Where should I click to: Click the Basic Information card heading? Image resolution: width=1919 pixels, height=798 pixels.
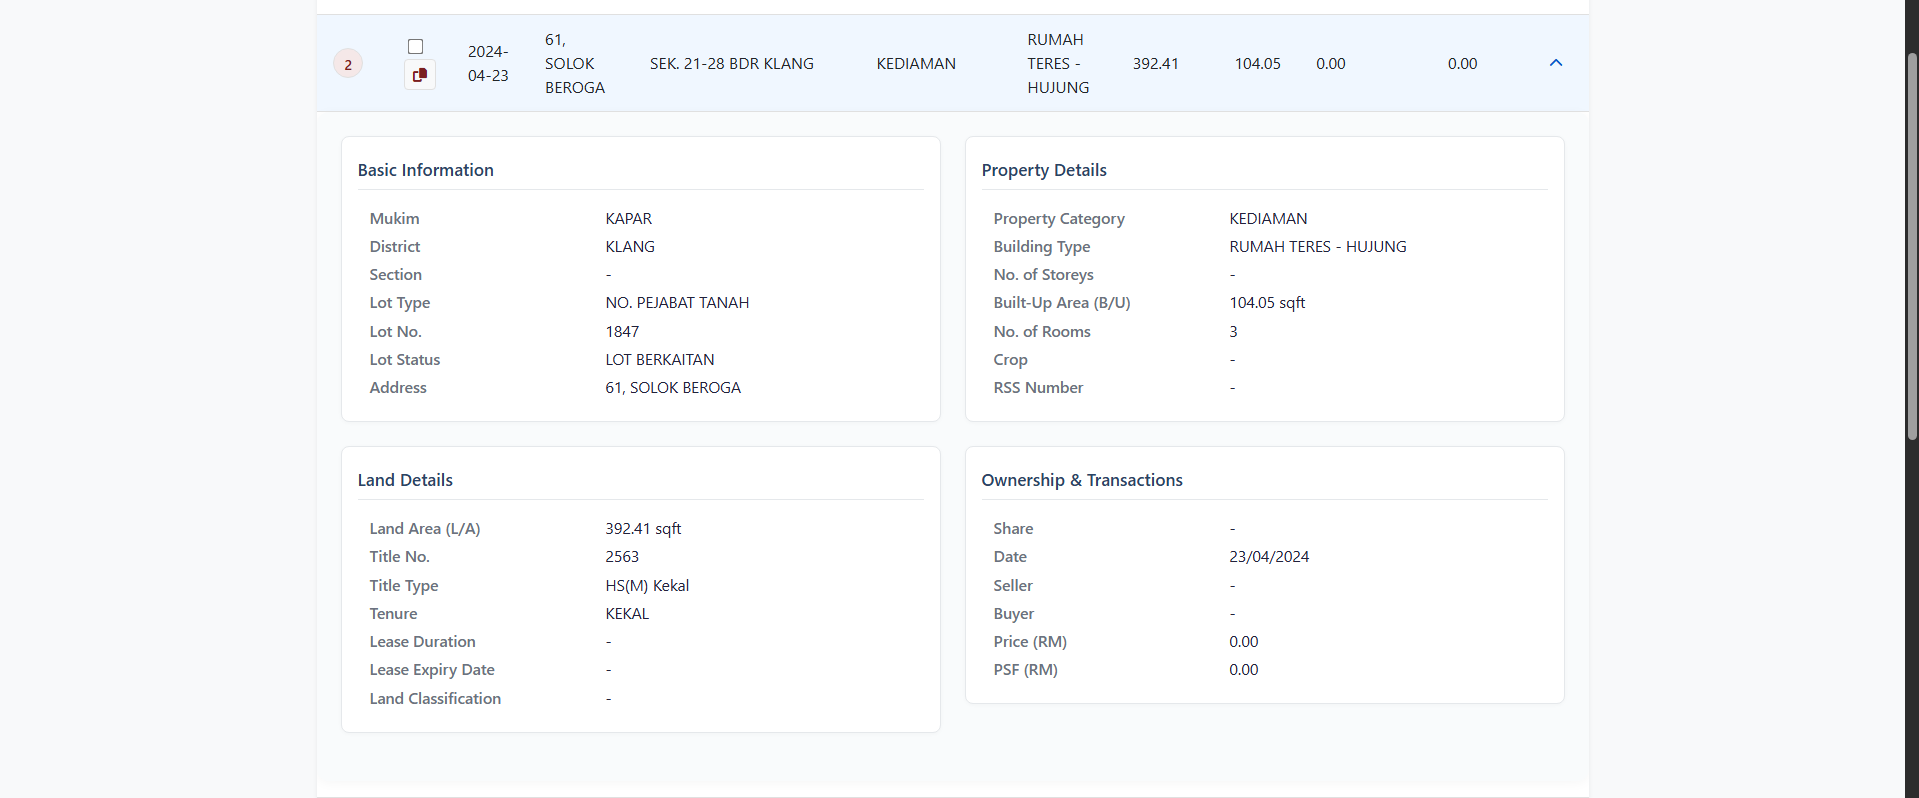pos(426,170)
